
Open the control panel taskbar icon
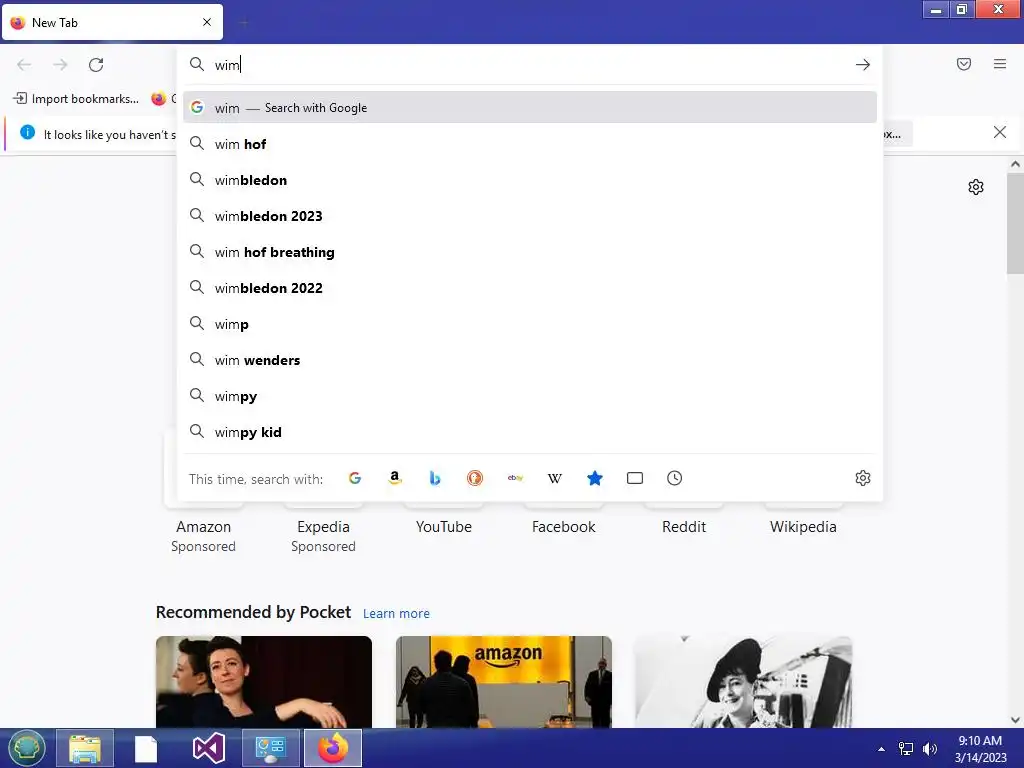click(271, 748)
